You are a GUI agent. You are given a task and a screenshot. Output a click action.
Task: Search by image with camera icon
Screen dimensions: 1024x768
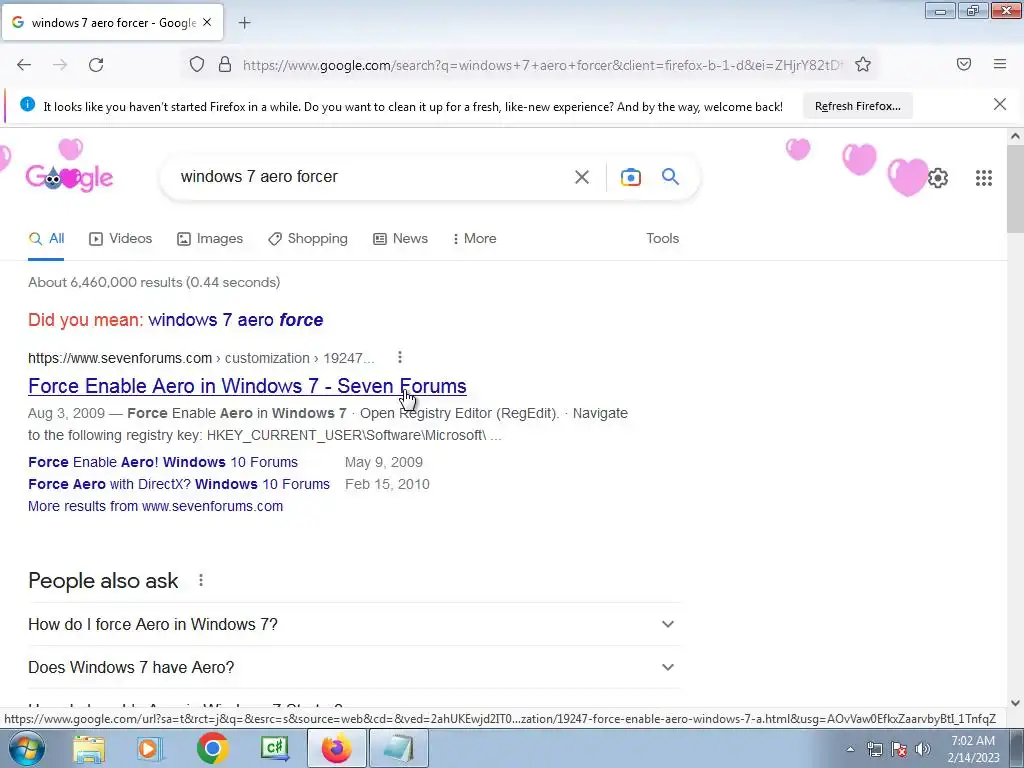(x=630, y=177)
